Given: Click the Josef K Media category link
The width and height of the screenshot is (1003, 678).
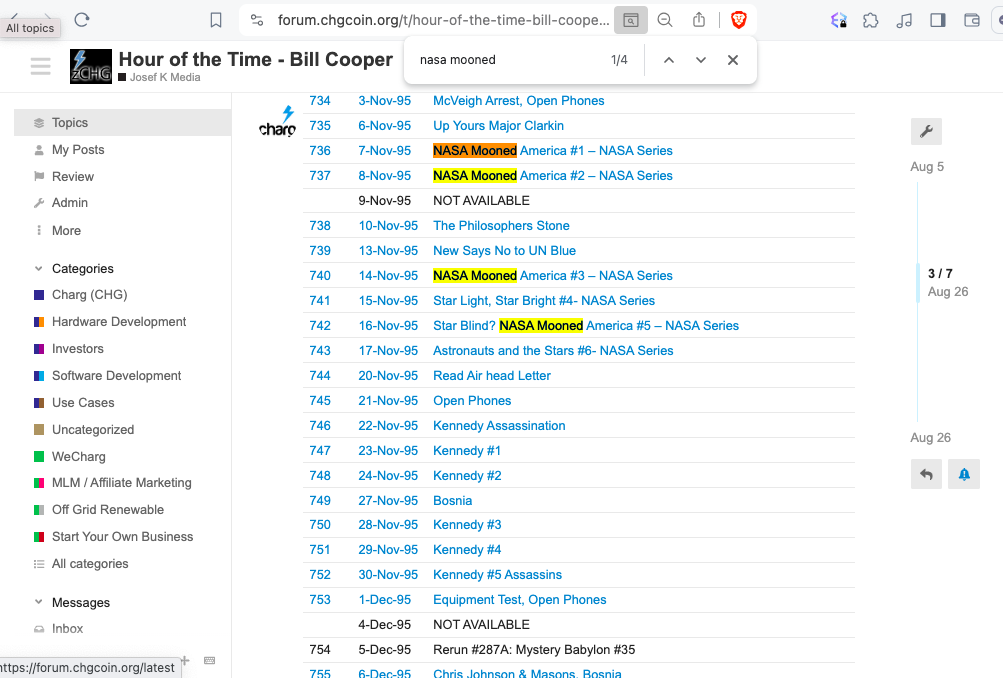Looking at the screenshot, I should (165, 77).
